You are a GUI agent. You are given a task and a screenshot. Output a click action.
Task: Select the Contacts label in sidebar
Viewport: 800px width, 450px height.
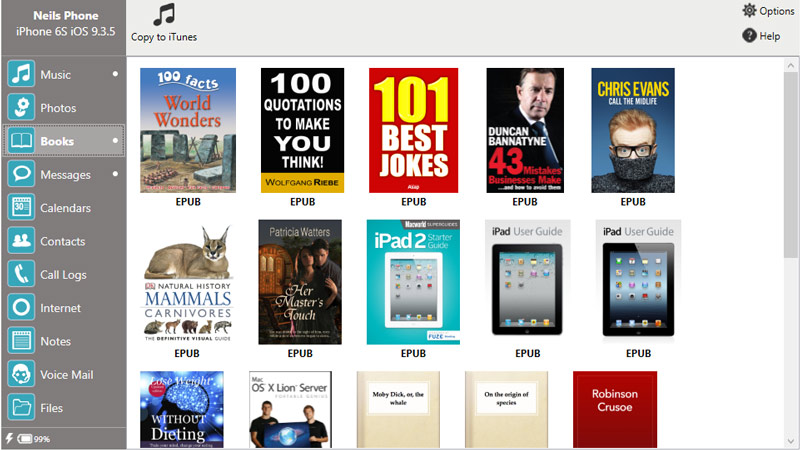point(63,241)
